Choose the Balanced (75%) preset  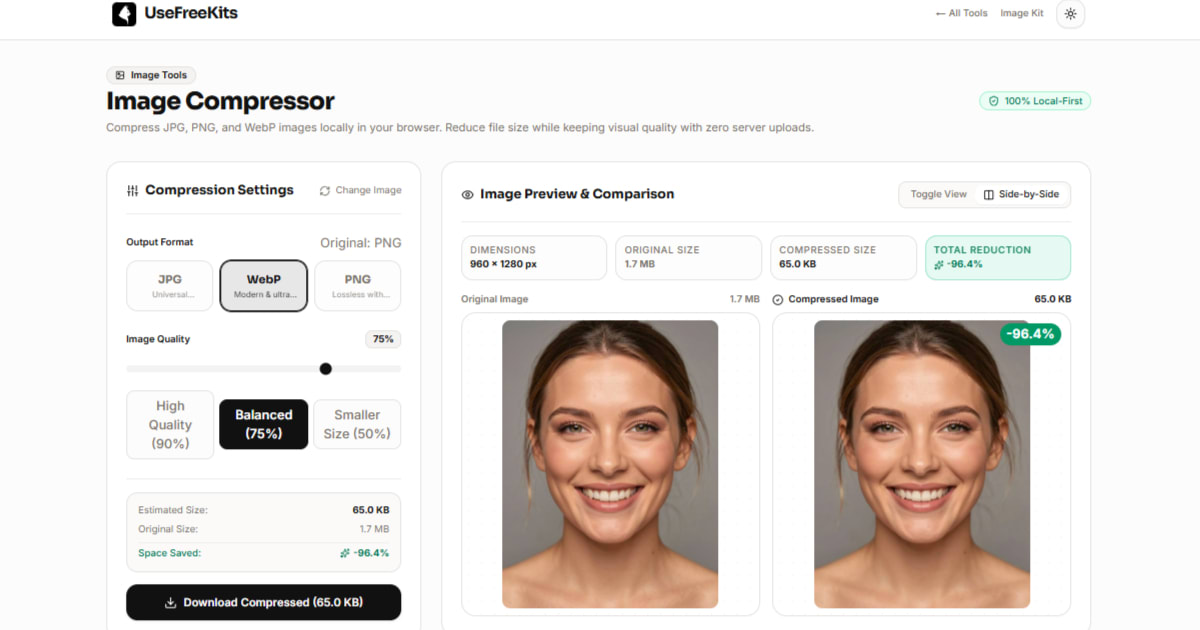(x=264, y=424)
